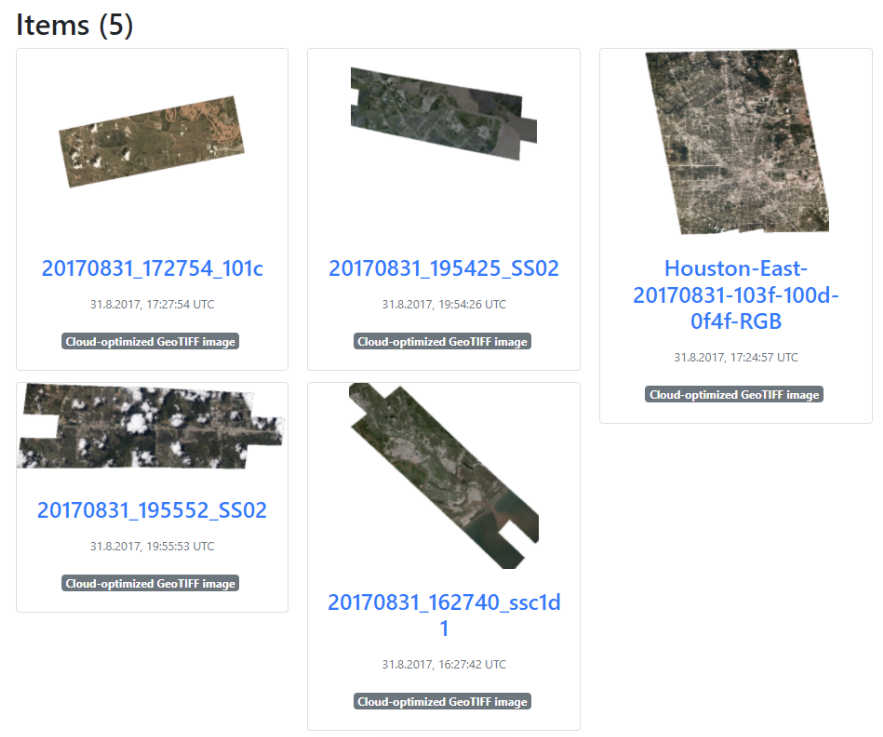This screenshot has height=737, width=883.
Task: Click the 19:54:26 UTC timestamp
Action: [x=443, y=304]
